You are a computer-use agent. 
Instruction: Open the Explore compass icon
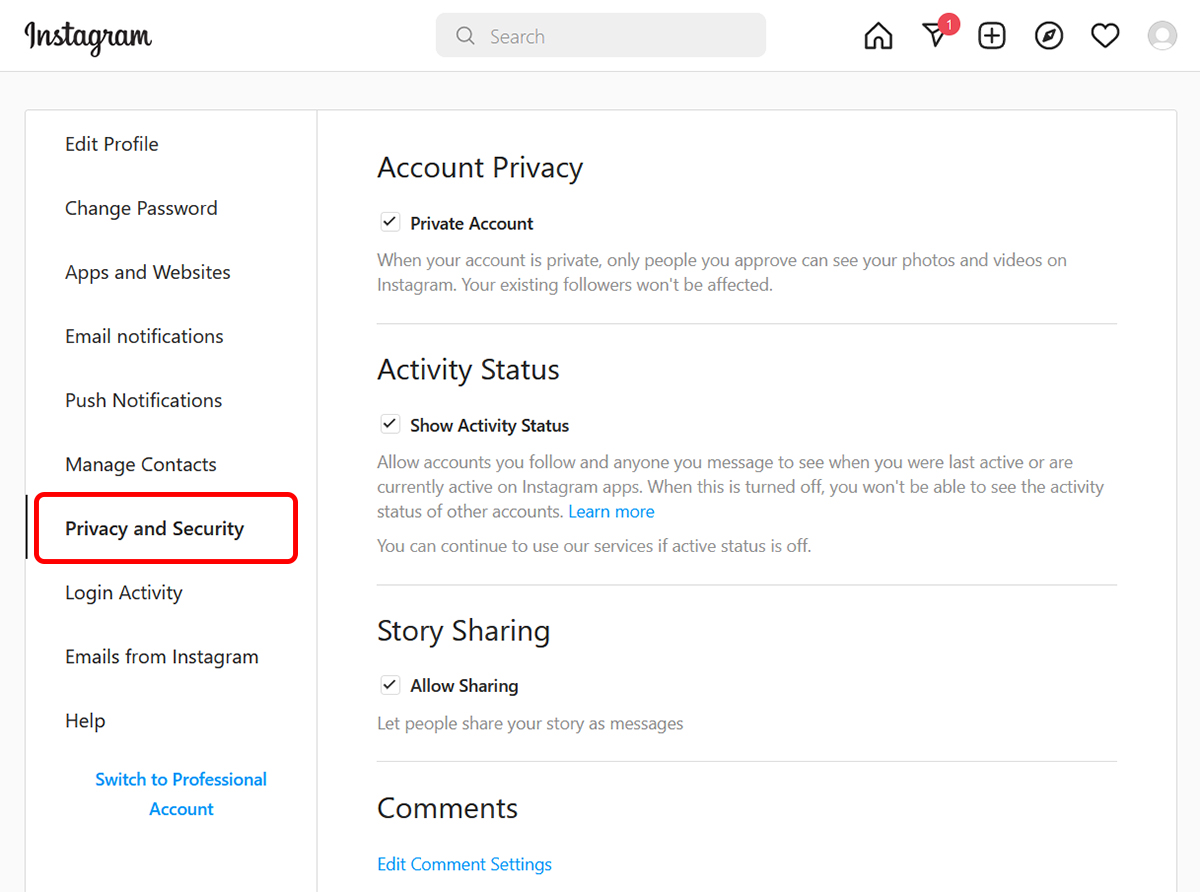(1048, 37)
